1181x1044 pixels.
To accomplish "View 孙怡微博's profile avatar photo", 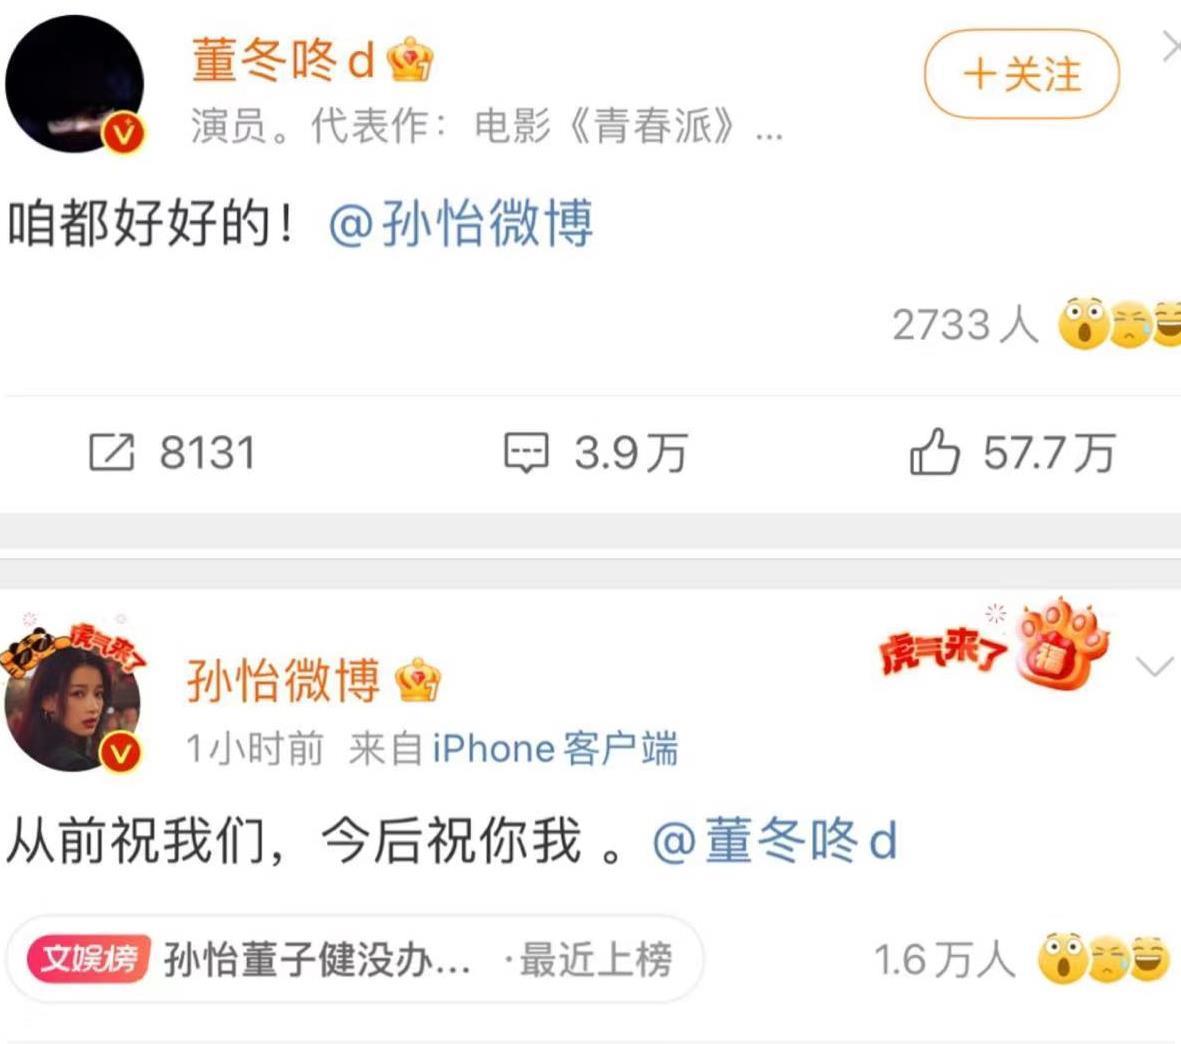I will 72,704.
